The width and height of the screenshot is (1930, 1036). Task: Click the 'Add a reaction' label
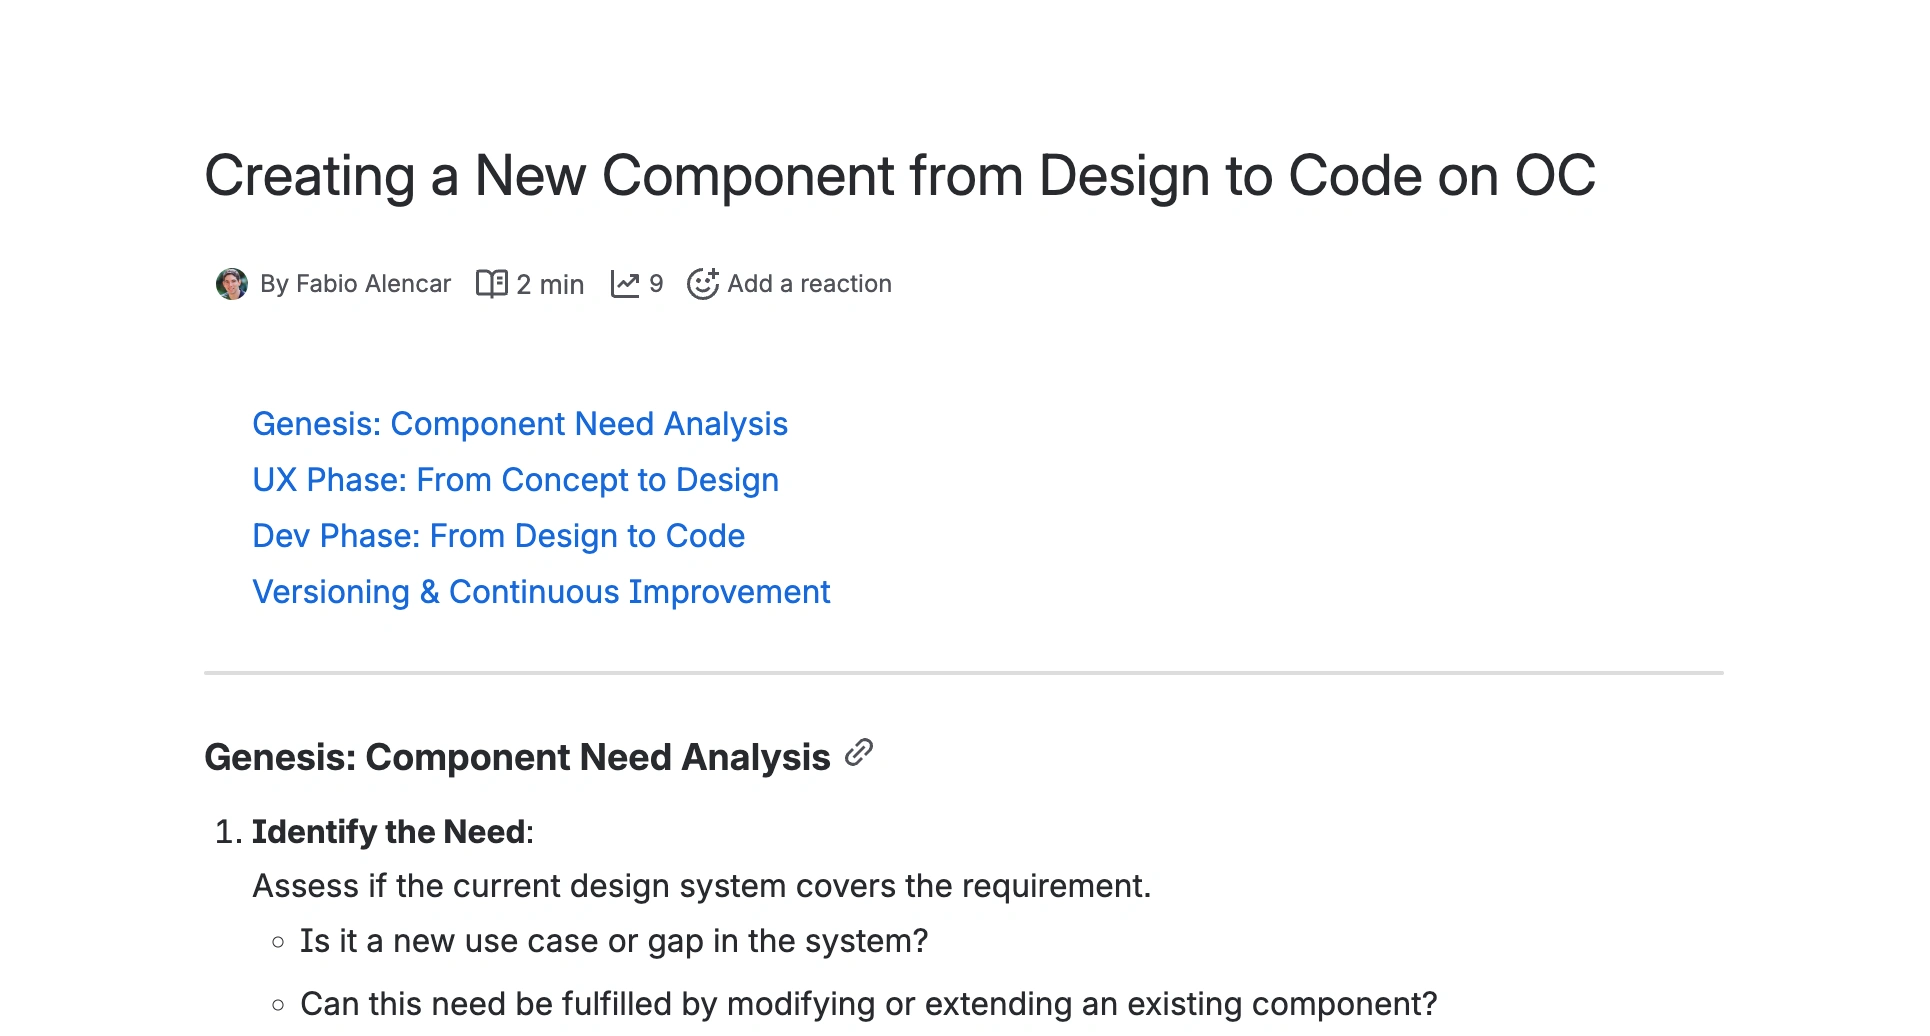(x=809, y=284)
